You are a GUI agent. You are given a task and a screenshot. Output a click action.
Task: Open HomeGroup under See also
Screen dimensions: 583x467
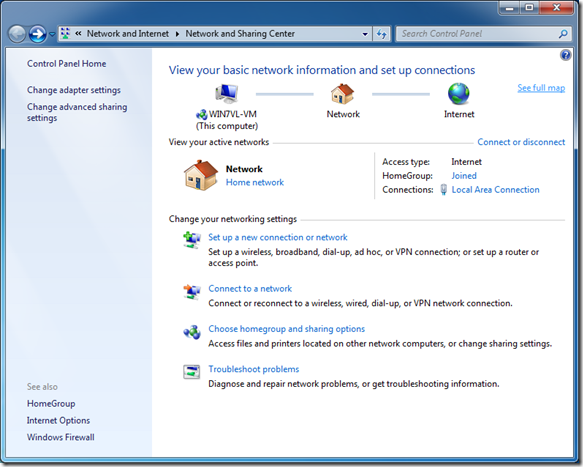click(x=51, y=403)
